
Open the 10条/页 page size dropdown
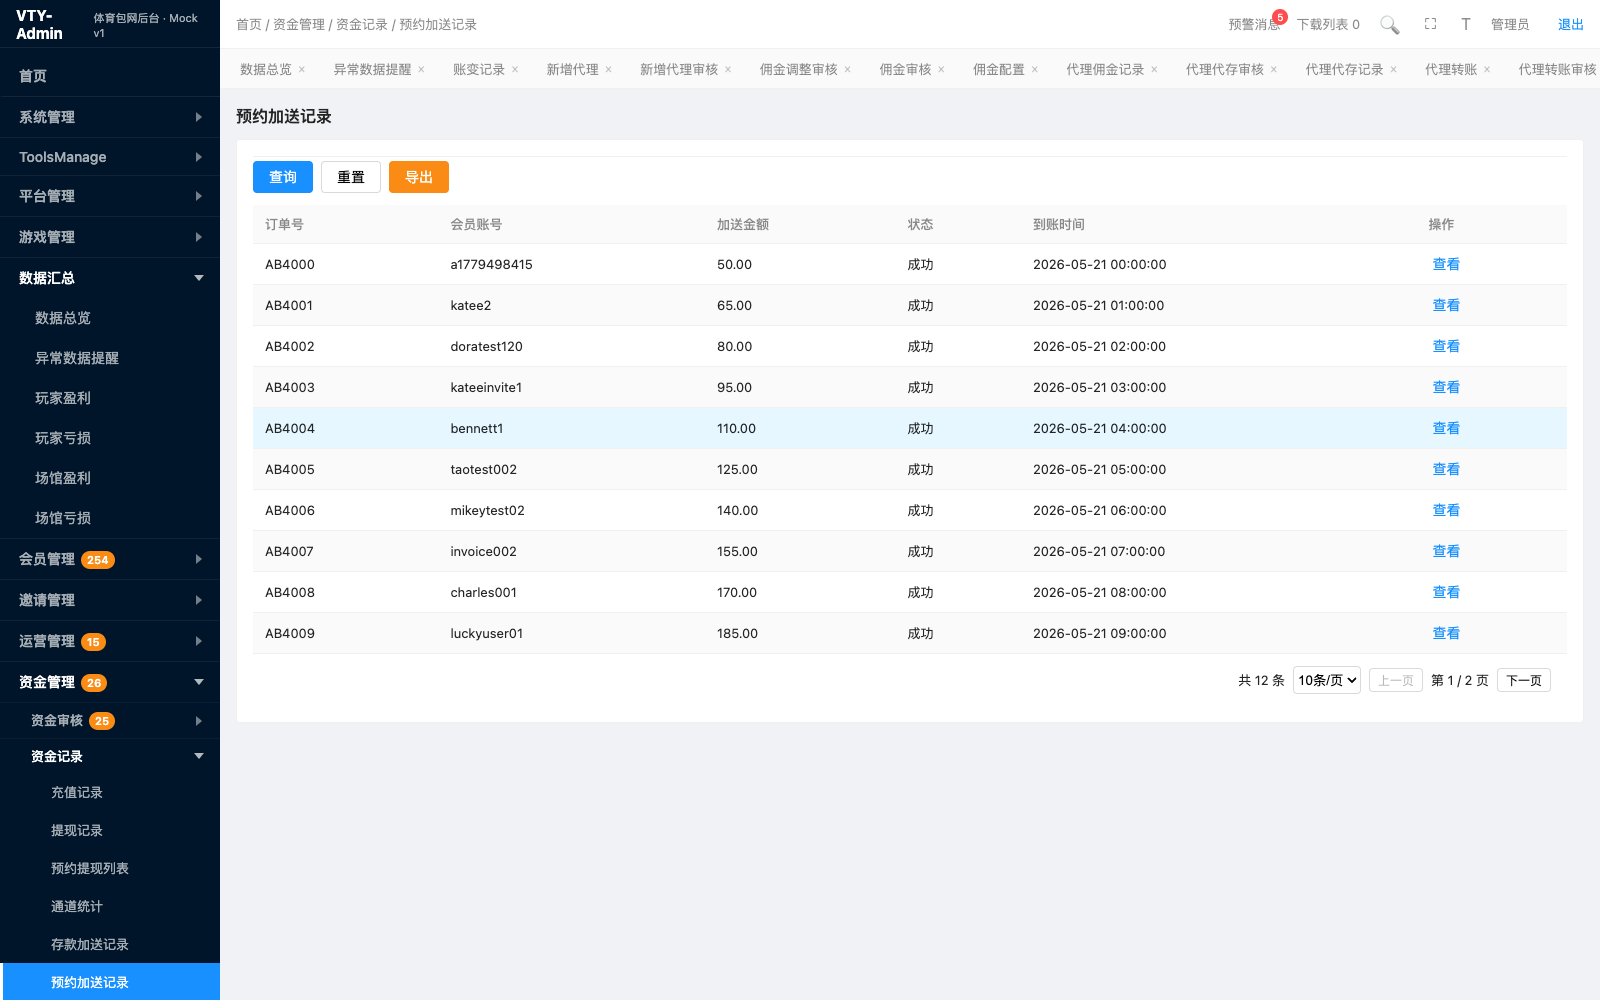pyautogui.click(x=1327, y=680)
